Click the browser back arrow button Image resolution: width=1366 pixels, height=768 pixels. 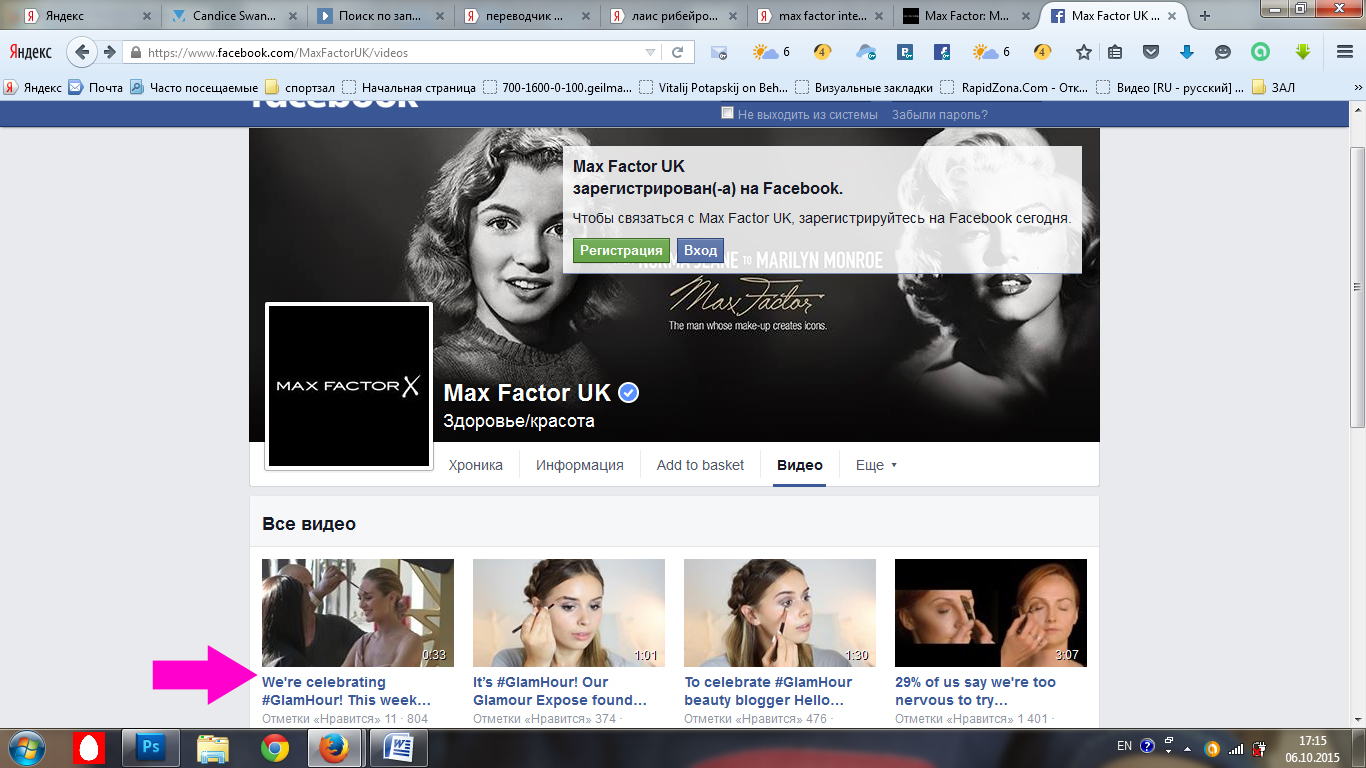coord(84,52)
